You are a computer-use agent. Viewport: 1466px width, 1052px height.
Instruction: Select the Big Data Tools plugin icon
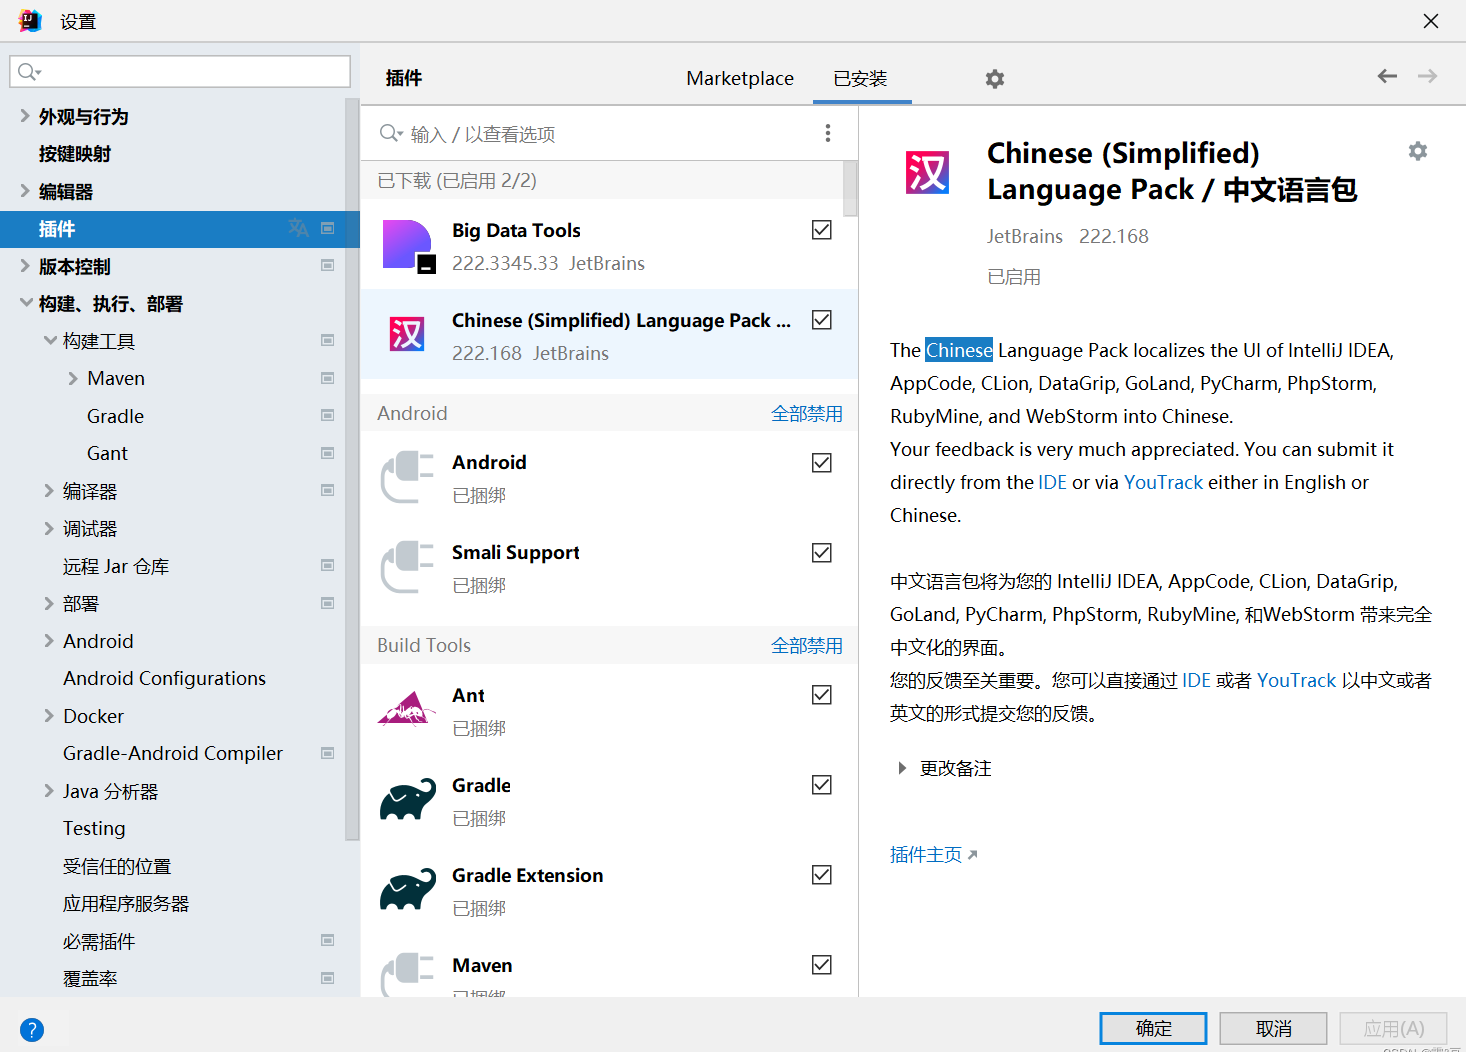[x=408, y=246]
